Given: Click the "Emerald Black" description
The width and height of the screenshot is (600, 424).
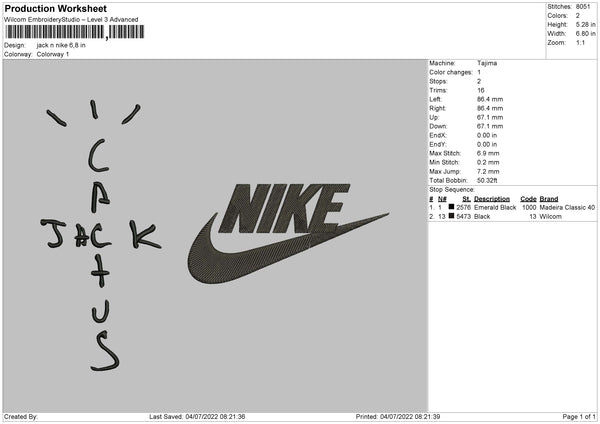Looking at the screenshot, I should tap(495, 207).
